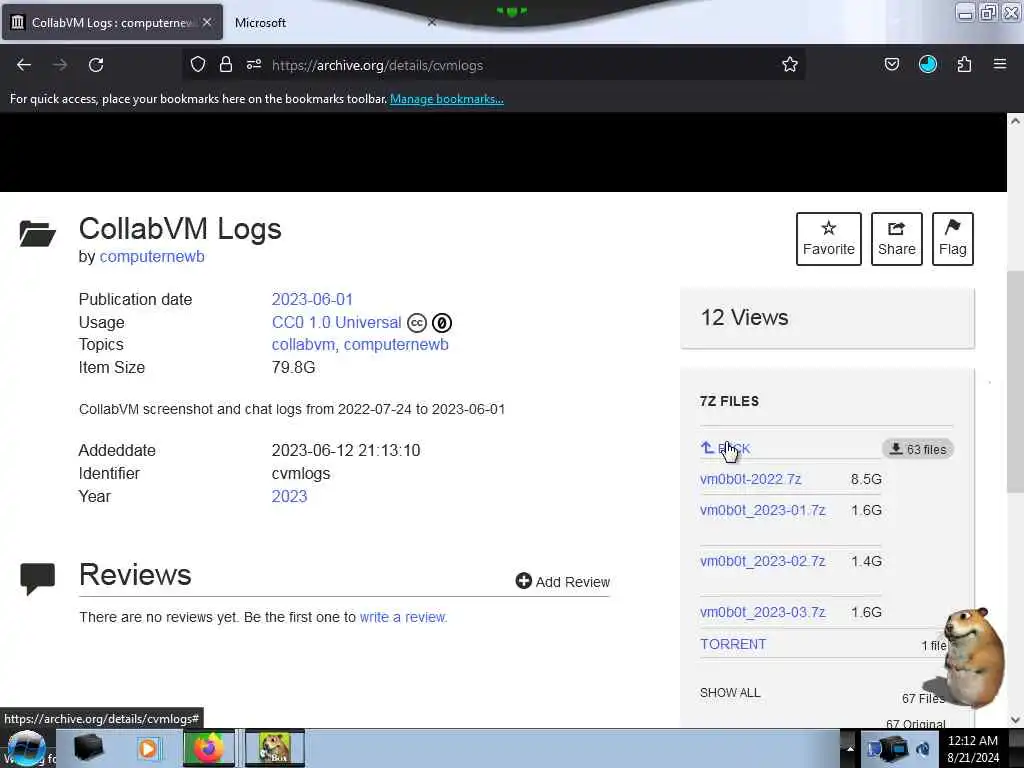Open the tracking protection shield icon
Viewport: 1024px width, 768px height.
[198, 64]
